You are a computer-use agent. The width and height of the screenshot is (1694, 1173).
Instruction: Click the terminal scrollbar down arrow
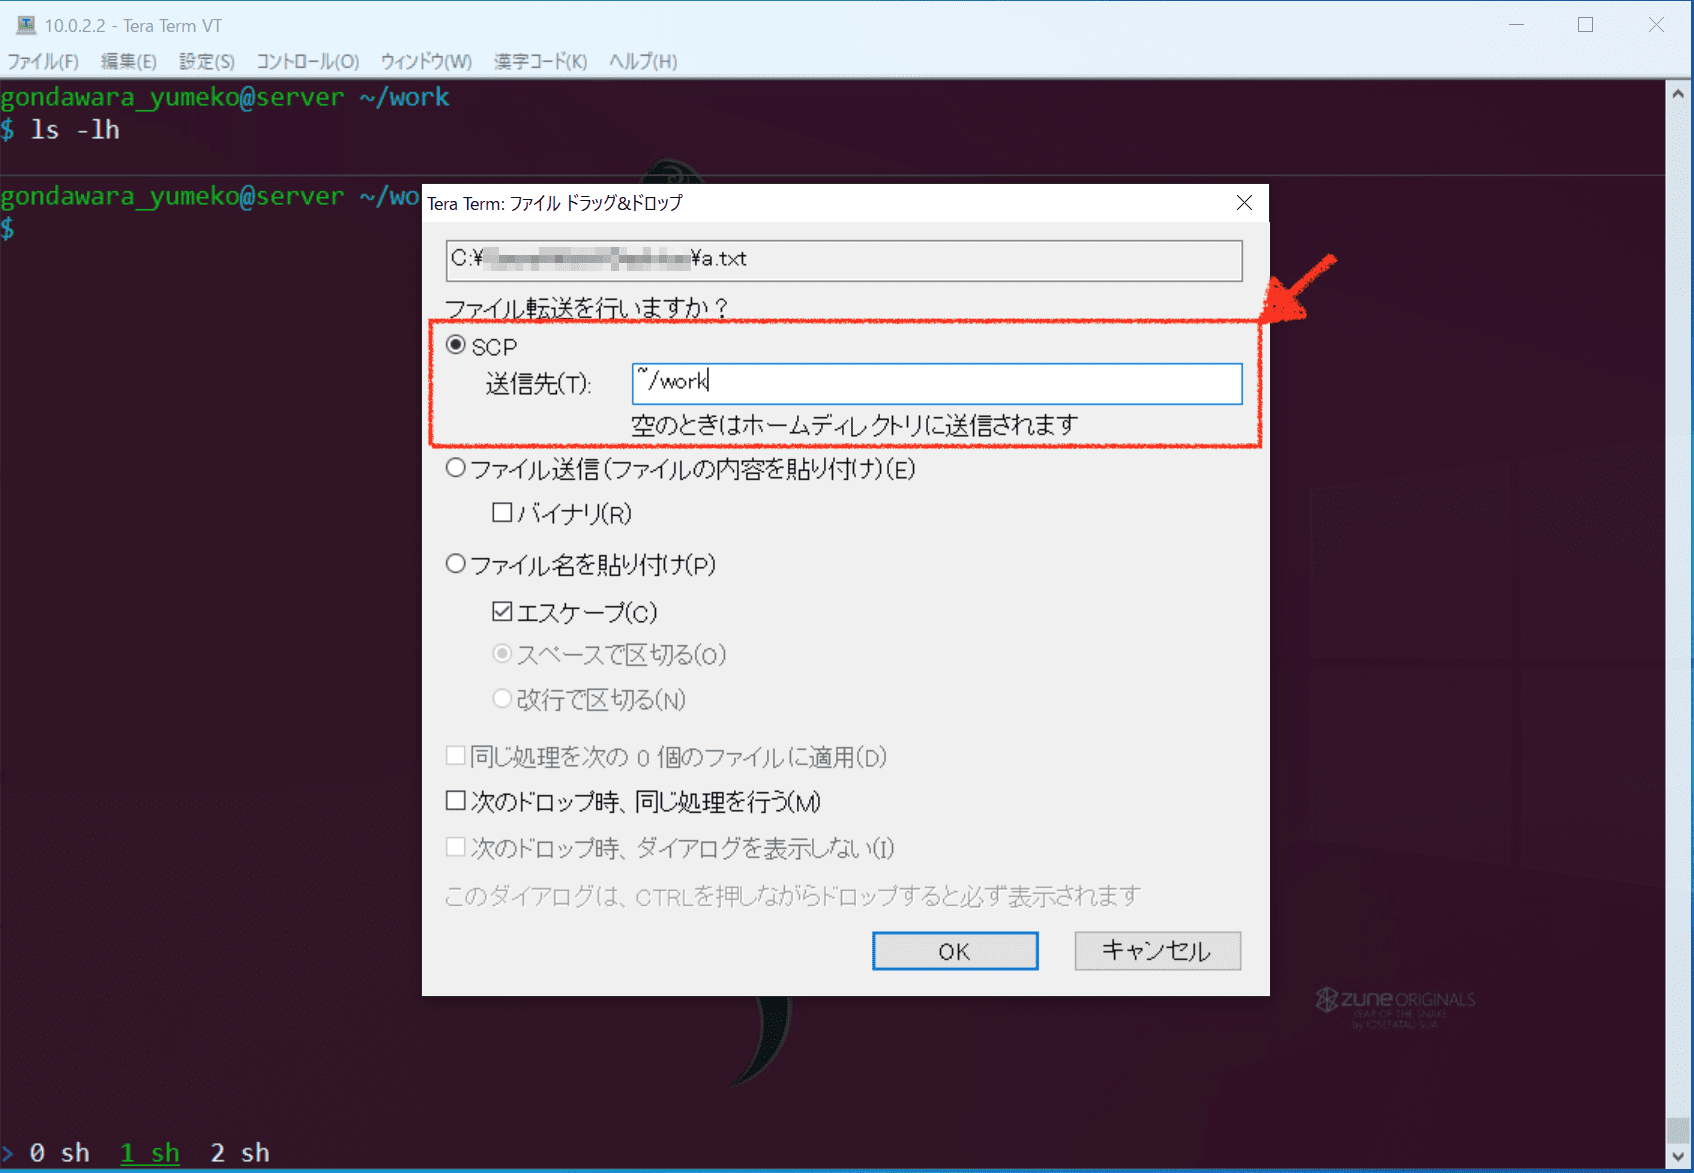pos(1678,1156)
